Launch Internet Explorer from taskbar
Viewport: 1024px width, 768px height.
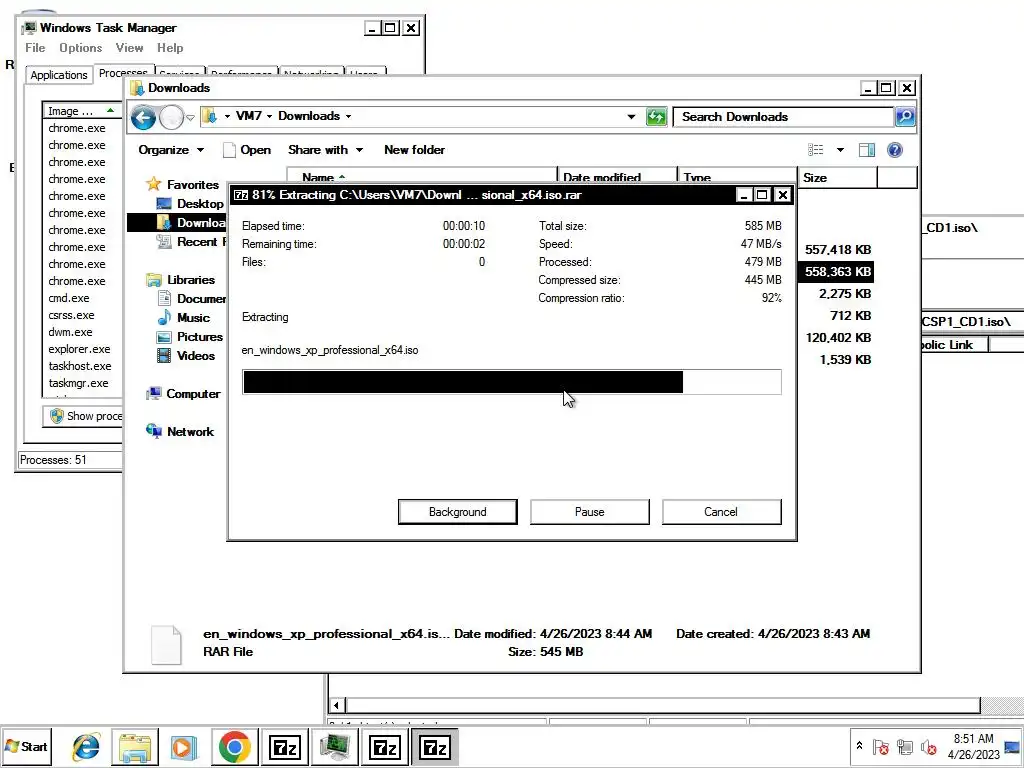pos(86,747)
